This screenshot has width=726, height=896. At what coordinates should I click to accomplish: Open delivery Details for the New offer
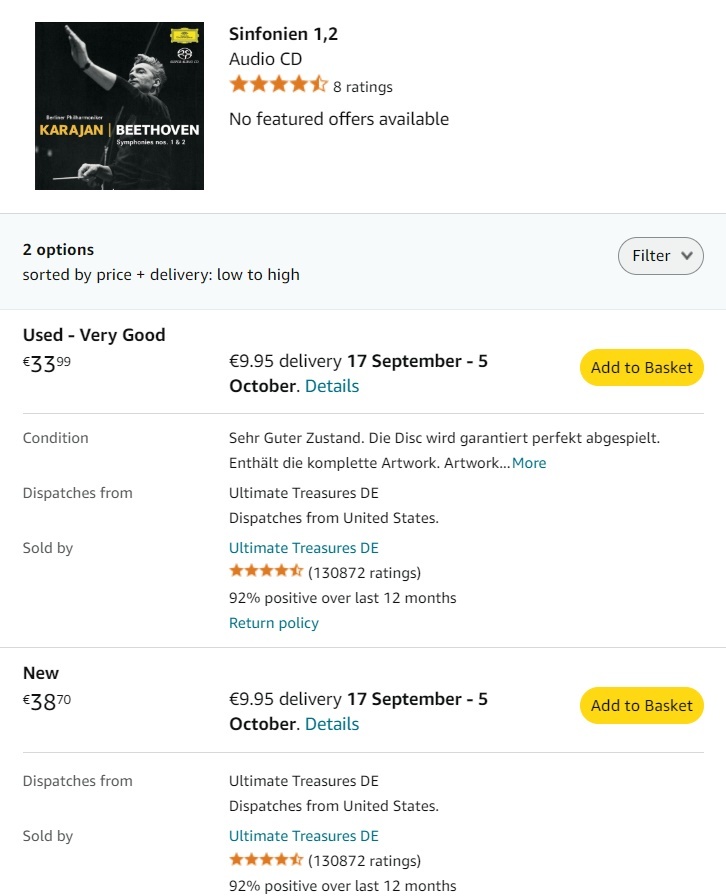(x=332, y=724)
